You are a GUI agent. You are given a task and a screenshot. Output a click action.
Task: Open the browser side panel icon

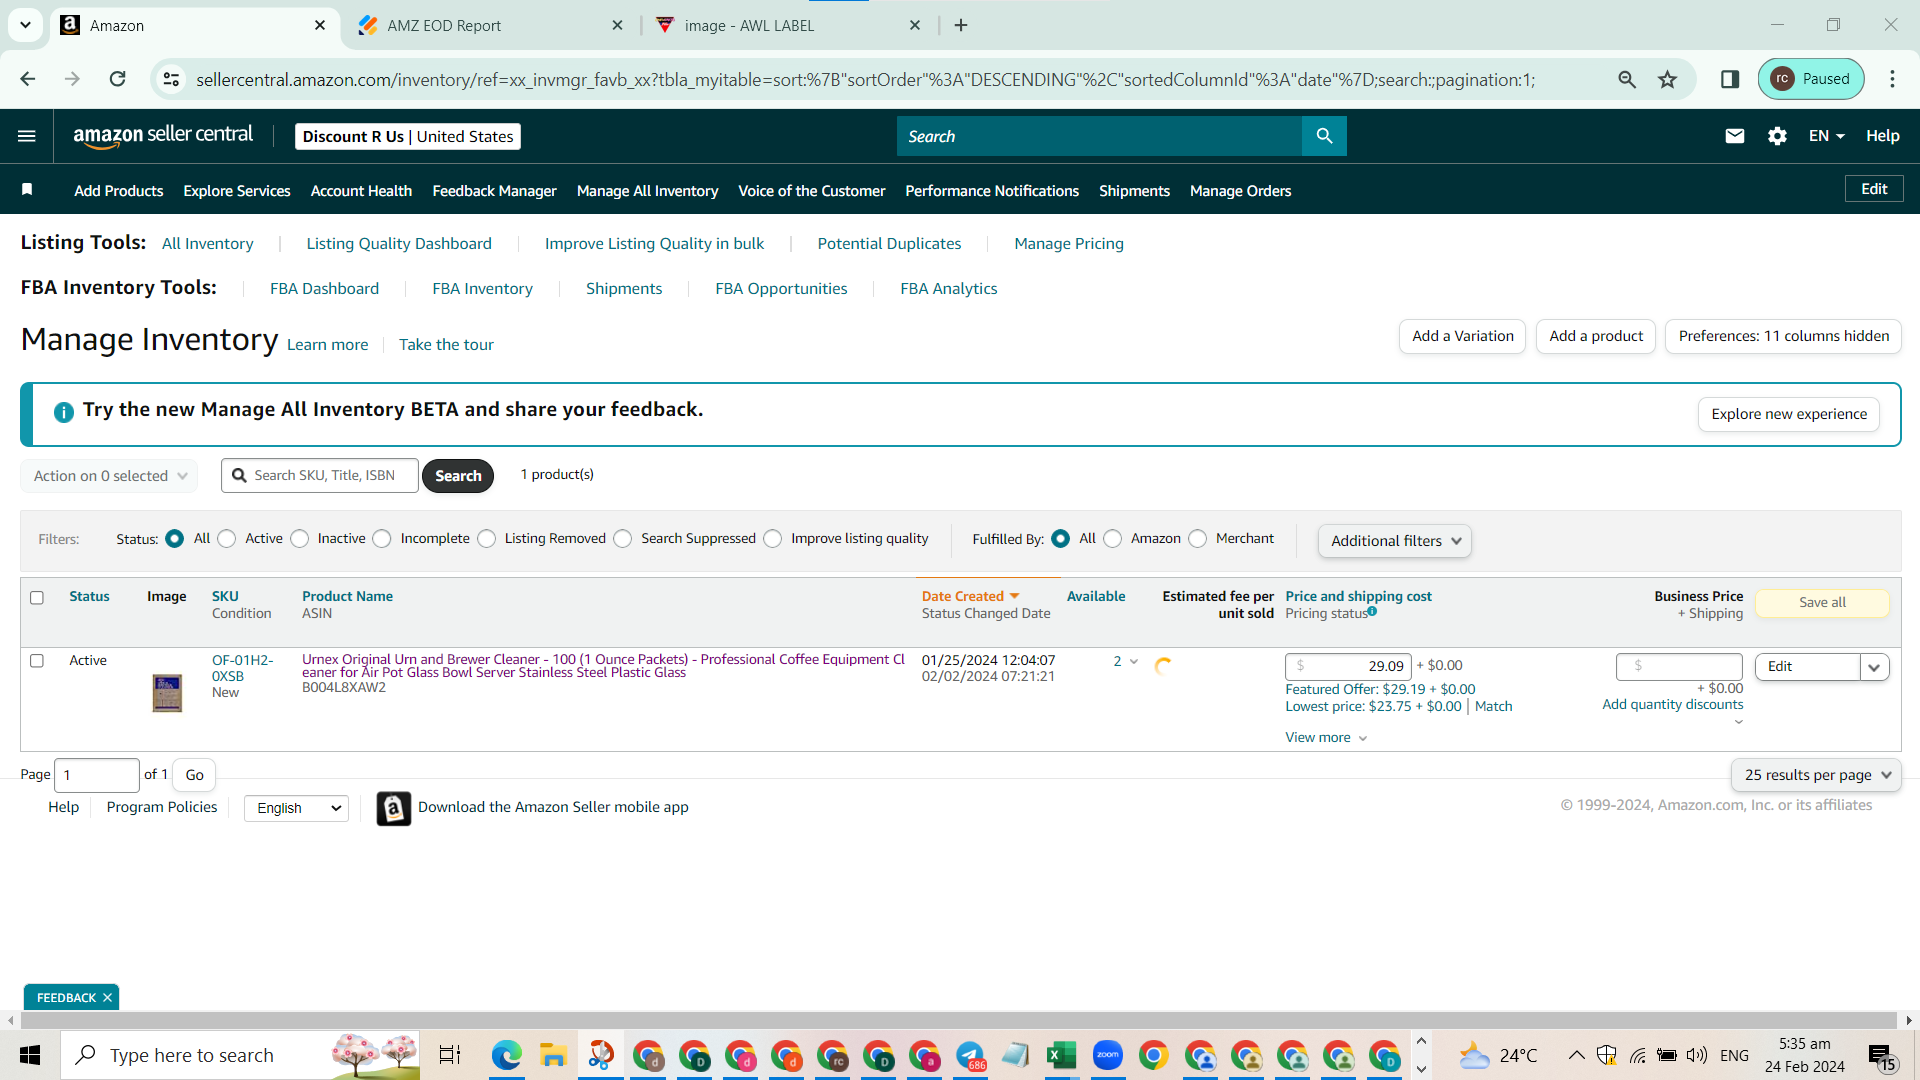pos(1729,79)
